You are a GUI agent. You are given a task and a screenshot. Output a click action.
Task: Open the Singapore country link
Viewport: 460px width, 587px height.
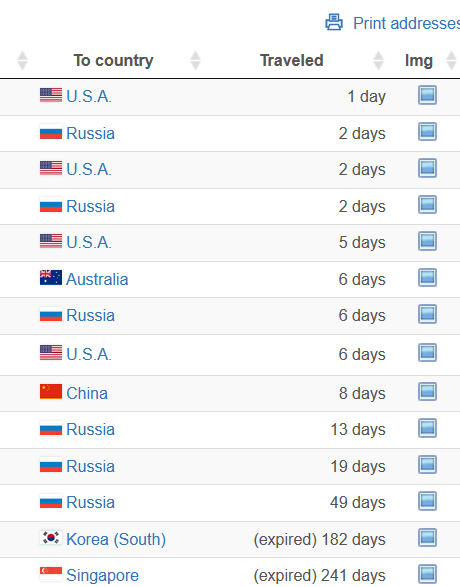[102, 575]
